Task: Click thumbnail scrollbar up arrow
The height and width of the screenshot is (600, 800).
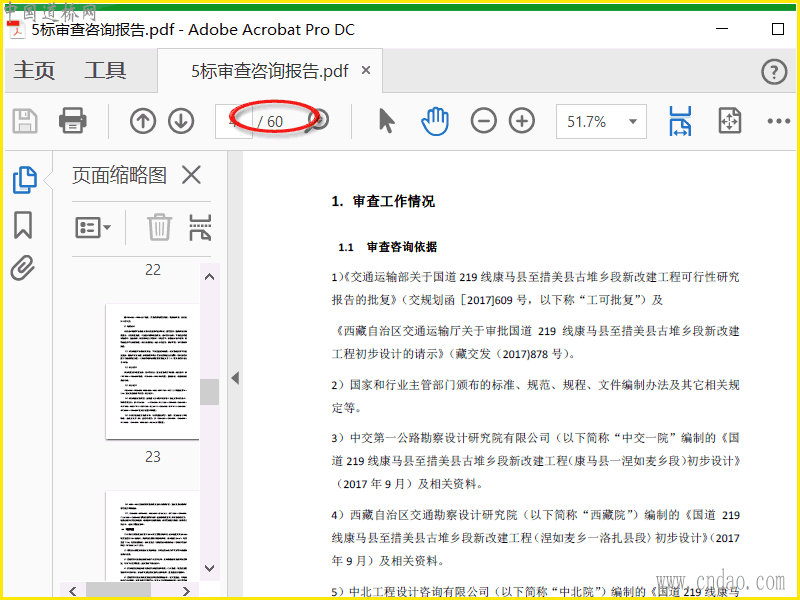Action: click(209, 277)
